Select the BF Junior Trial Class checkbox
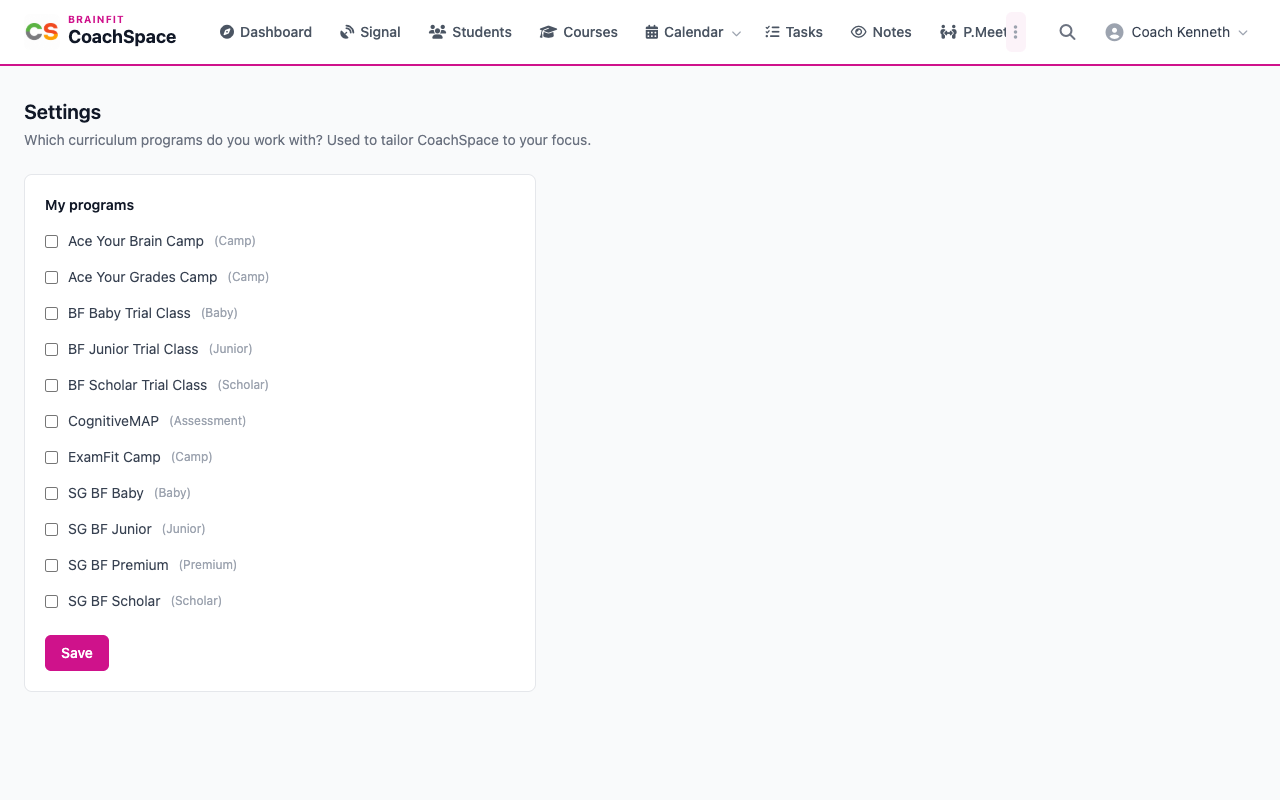This screenshot has width=1280, height=800. pyautogui.click(x=52, y=349)
